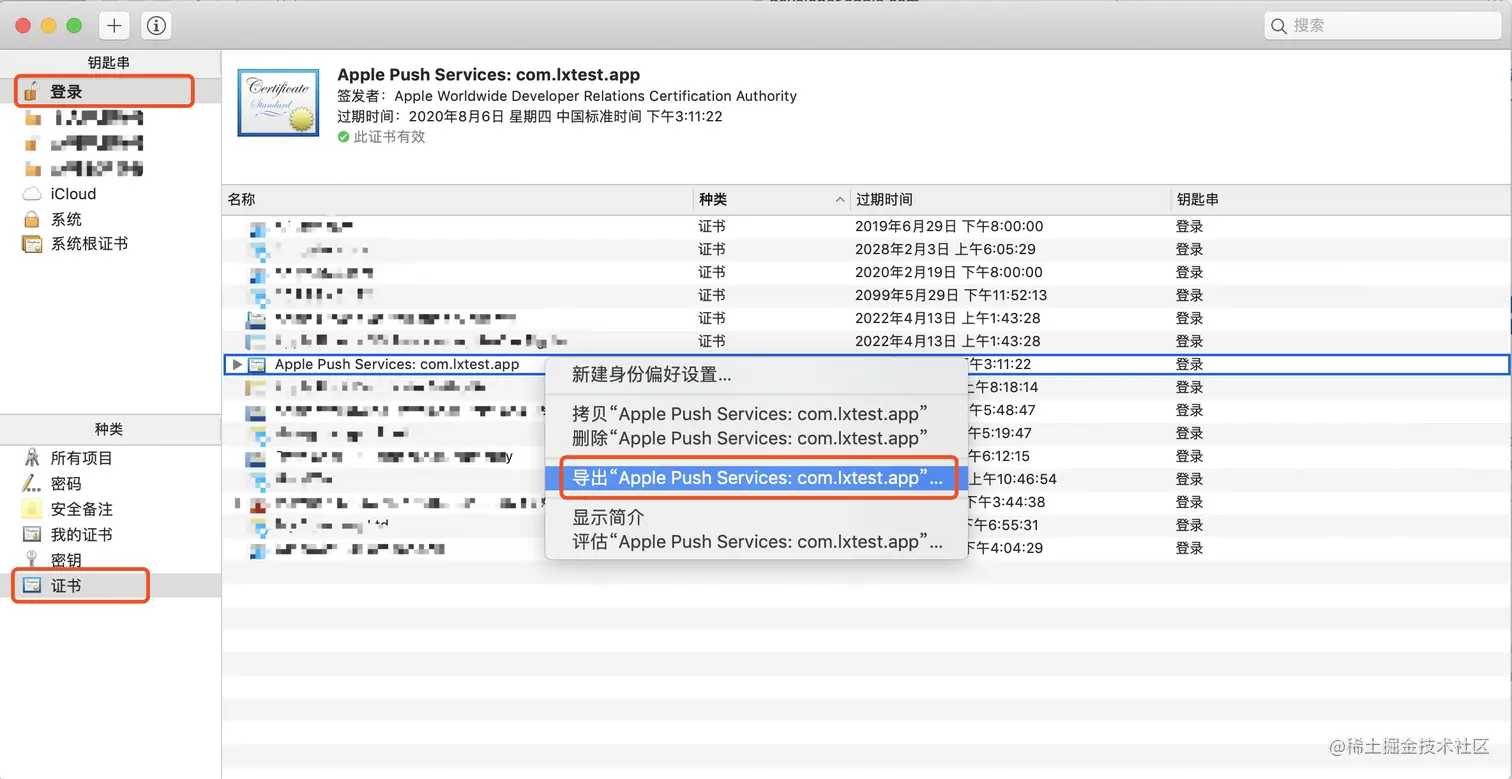The height and width of the screenshot is (779, 1512).
Task: Click the keys icon next to 所有项目
Action: (32, 458)
